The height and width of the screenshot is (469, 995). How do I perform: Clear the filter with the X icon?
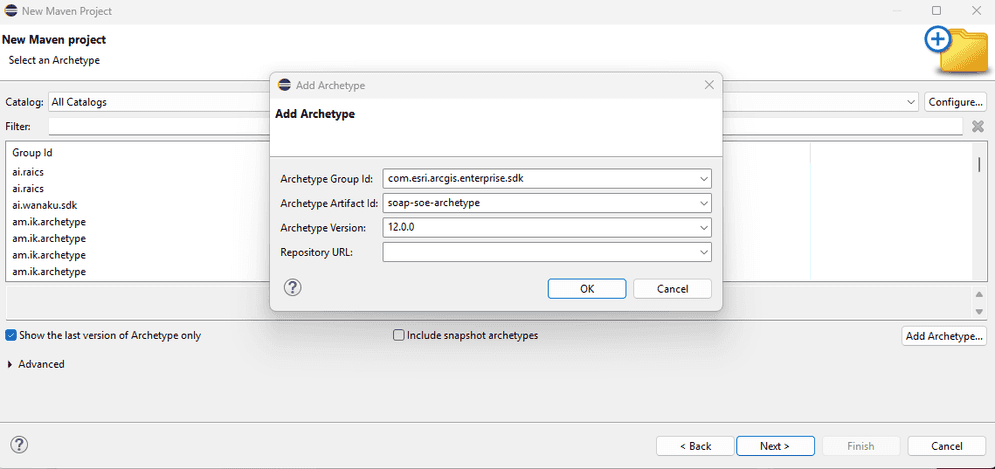(978, 127)
